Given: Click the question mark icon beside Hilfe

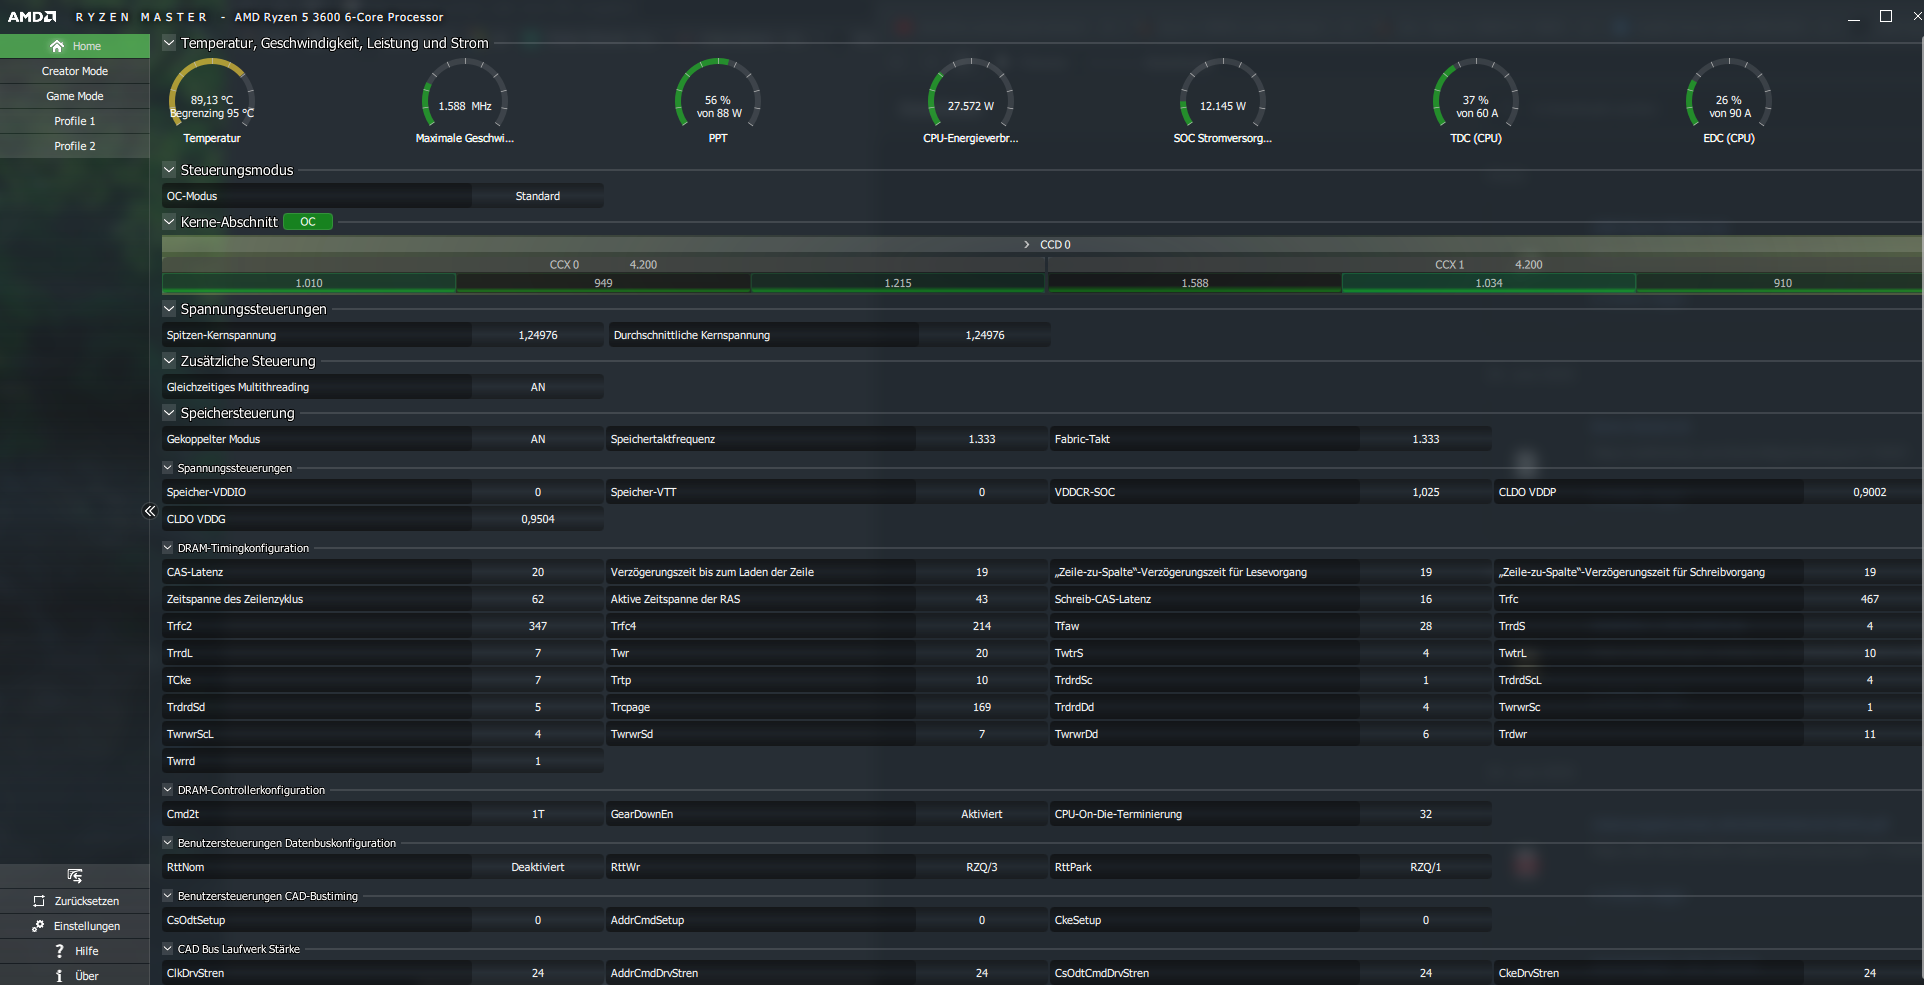Looking at the screenshot, I should (x=59, y=951).
